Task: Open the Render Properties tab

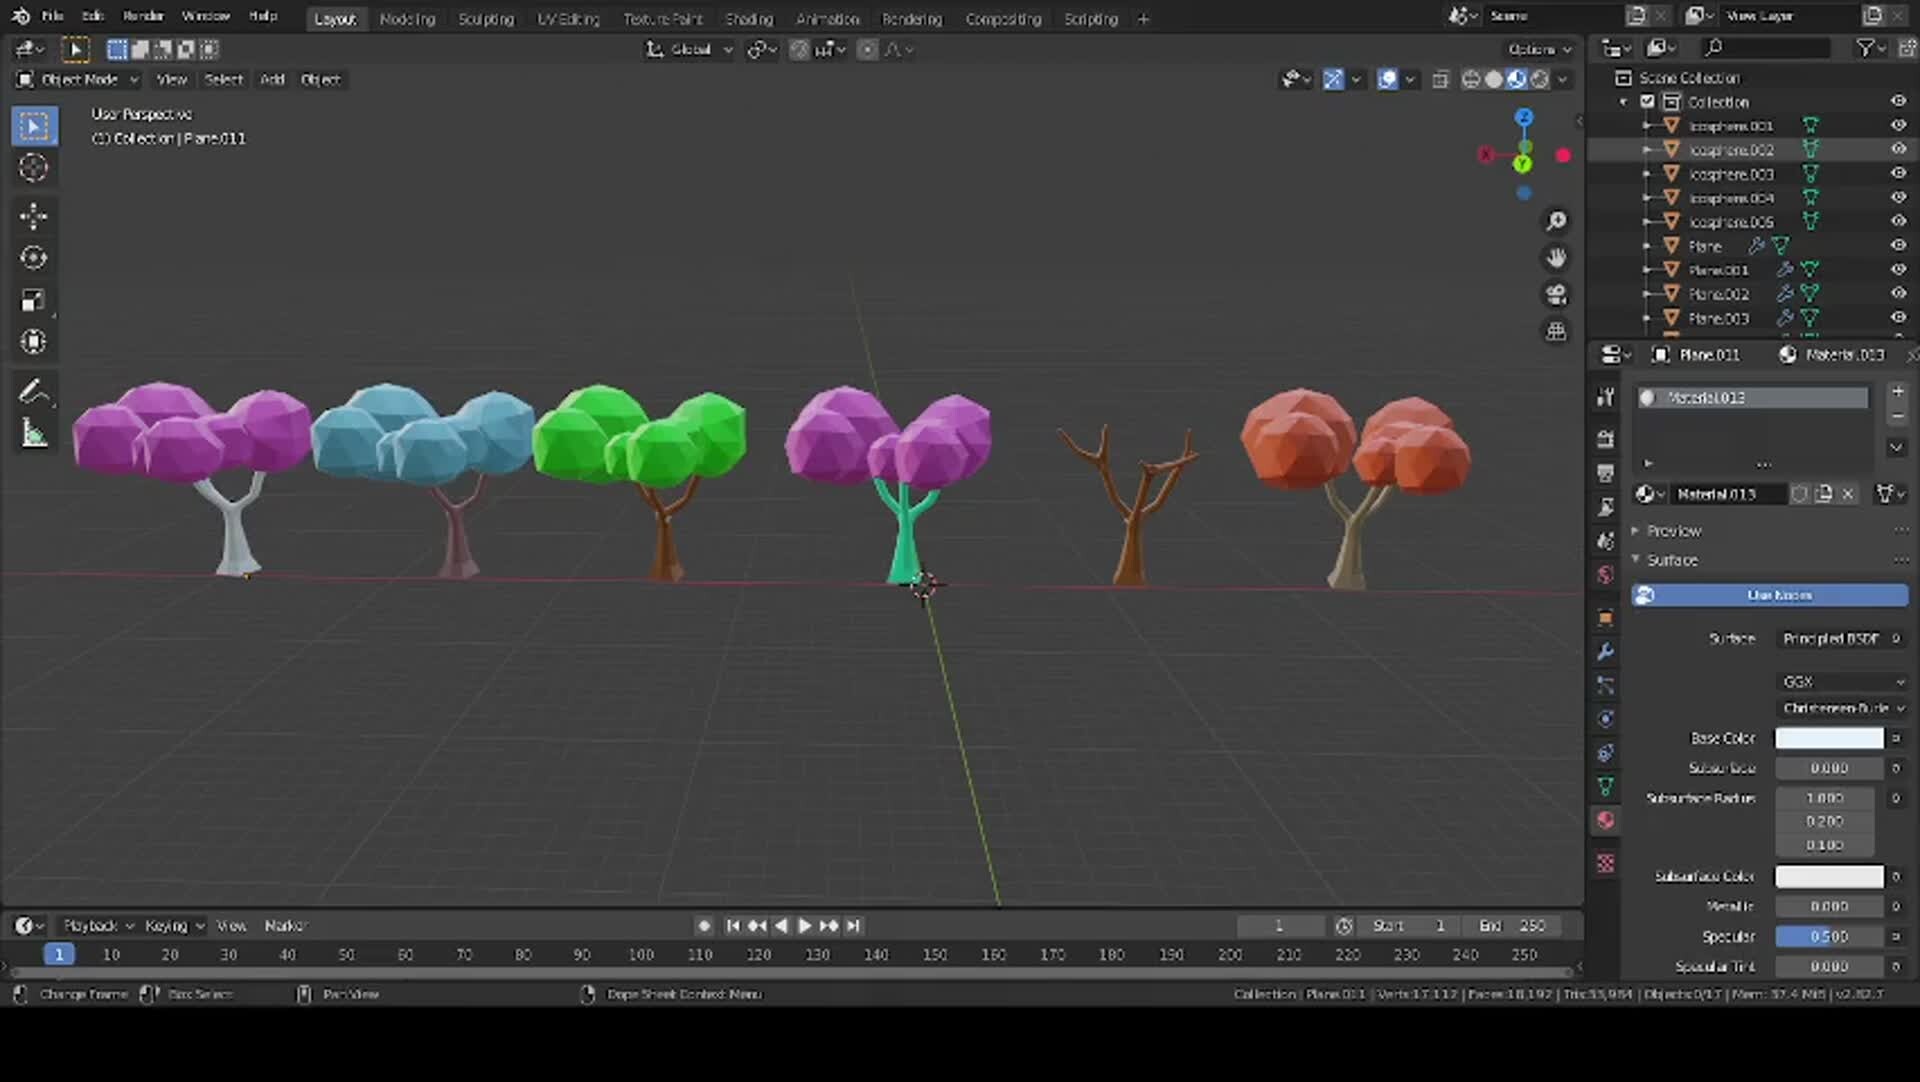Action: point(1605,438)
